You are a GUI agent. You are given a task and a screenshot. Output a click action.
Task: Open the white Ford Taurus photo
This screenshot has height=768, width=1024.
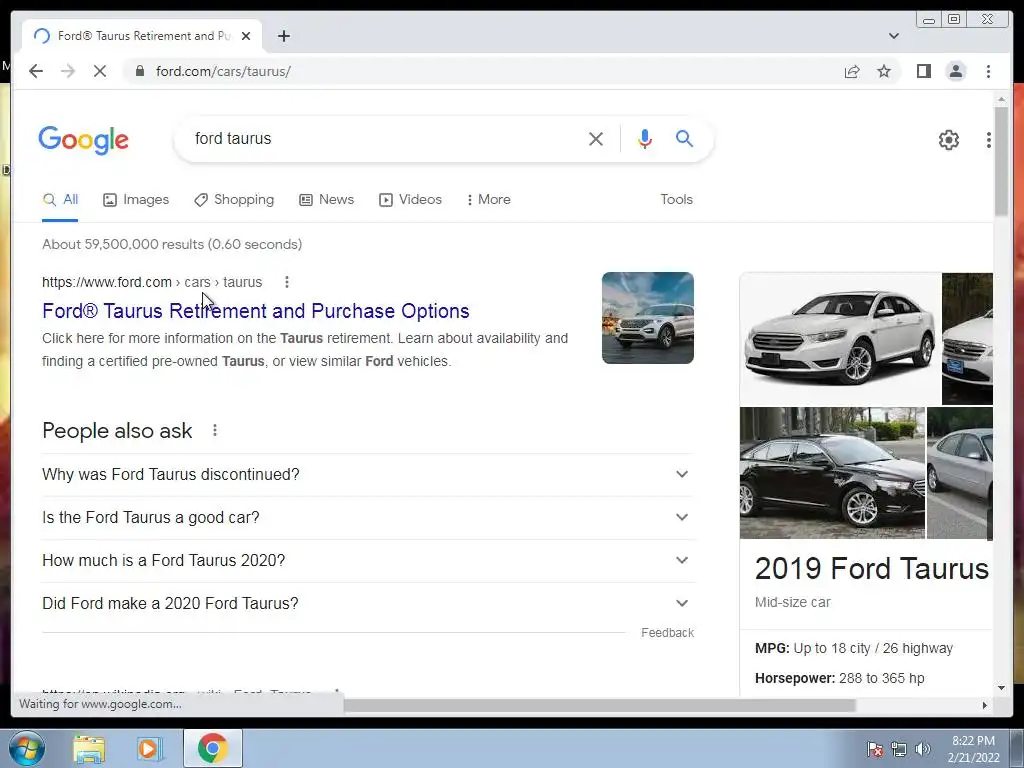pyautogui.click(x=840, y=338)
